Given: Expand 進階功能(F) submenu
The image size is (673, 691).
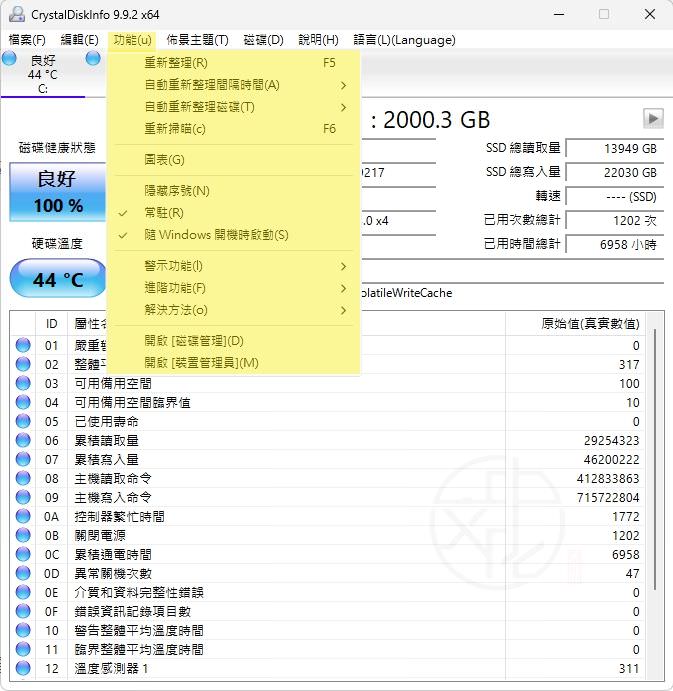Looking at the screenshot, I should click(x=234, y=288).
